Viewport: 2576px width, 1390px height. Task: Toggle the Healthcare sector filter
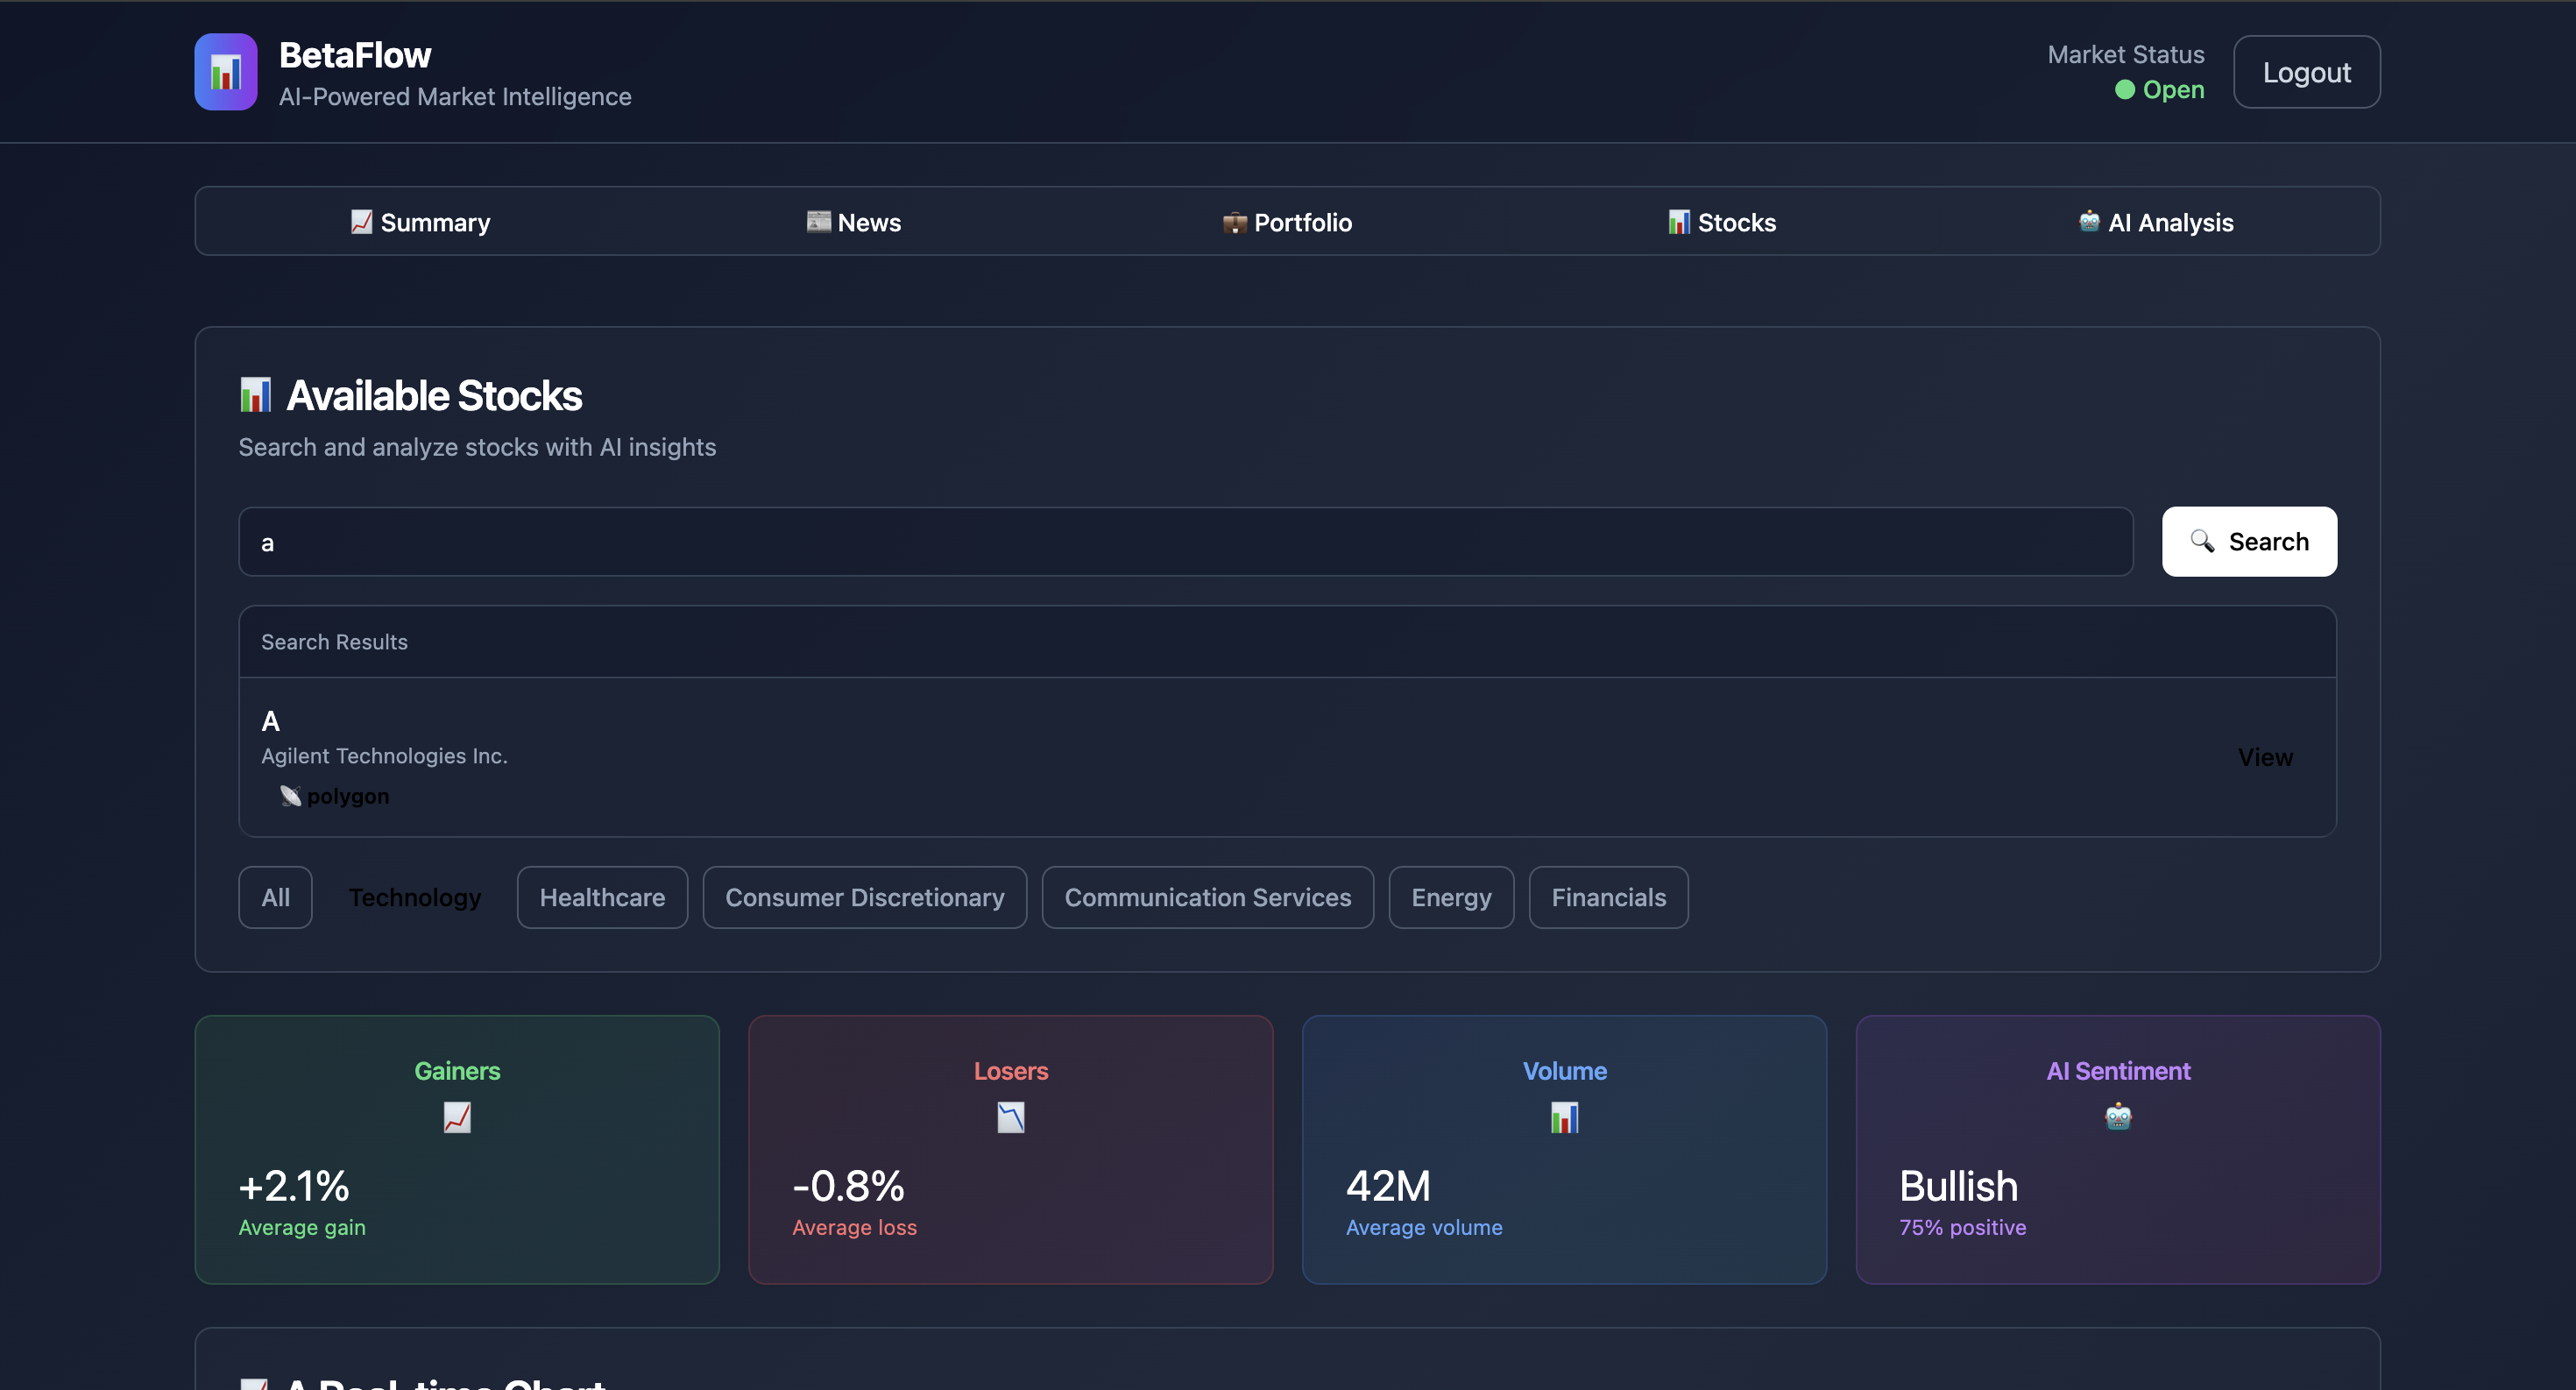tap(602, 897)
